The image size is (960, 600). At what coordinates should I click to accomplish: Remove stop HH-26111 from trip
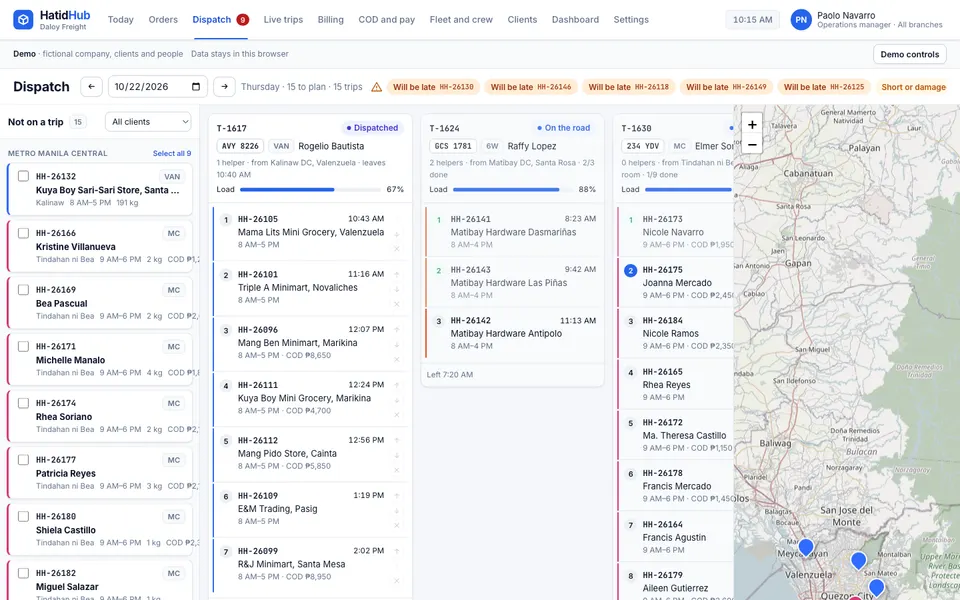(x=397, y=414)
